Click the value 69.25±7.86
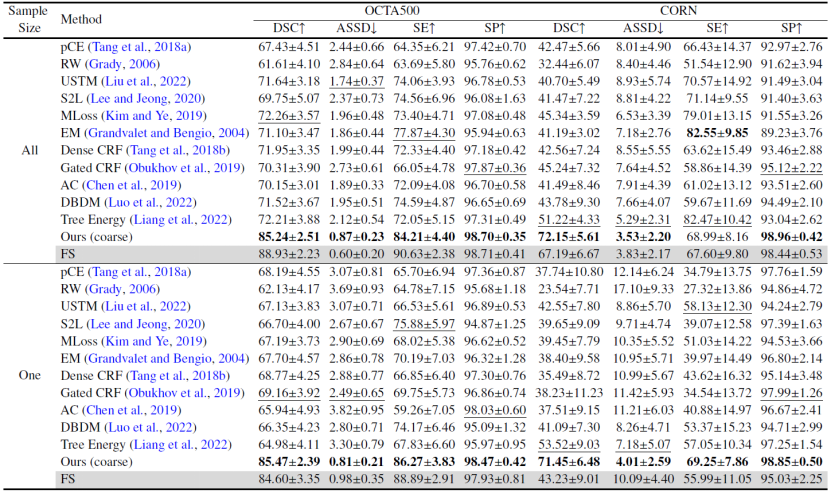This screenshot has height=493, width=831. coord(717,462)
